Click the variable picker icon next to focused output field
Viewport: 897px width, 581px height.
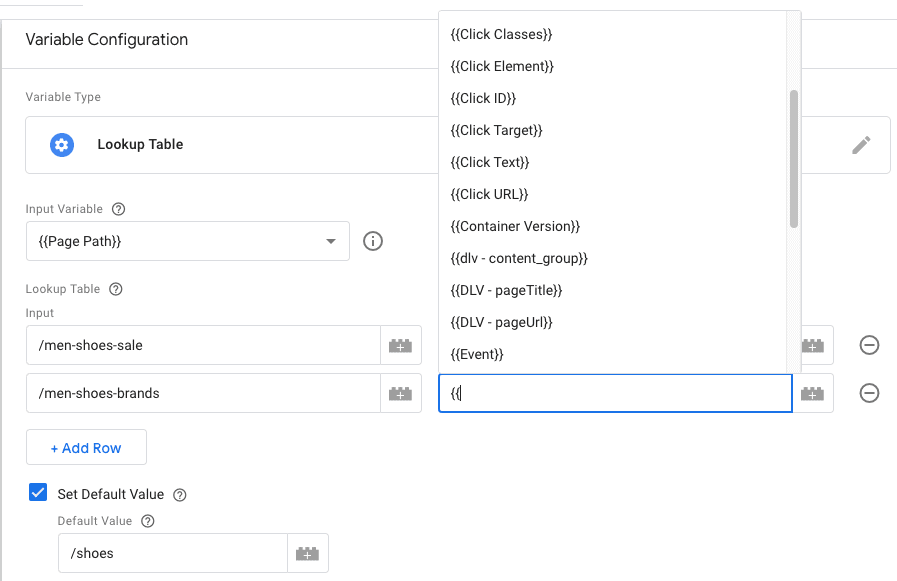tap(812, 393)
